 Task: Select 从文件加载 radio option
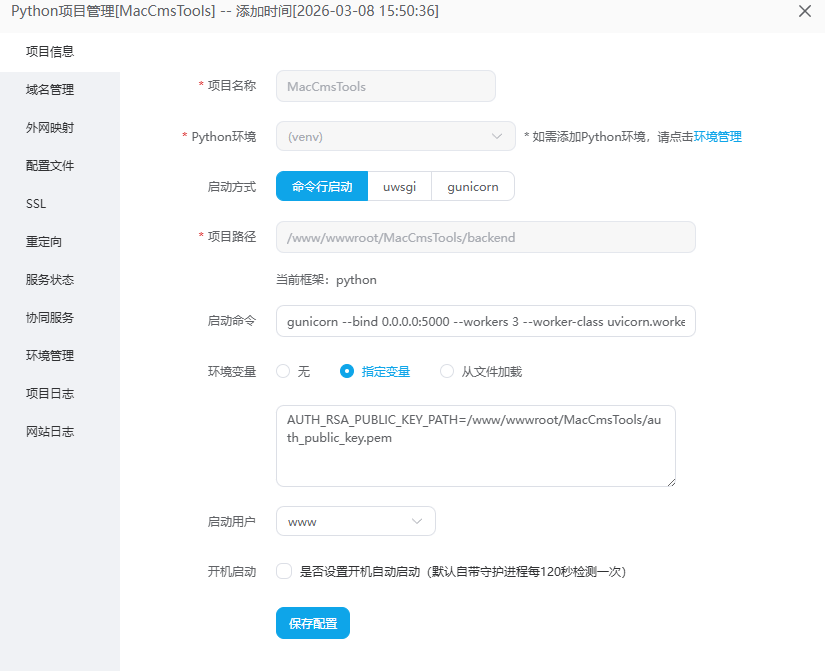447,371
